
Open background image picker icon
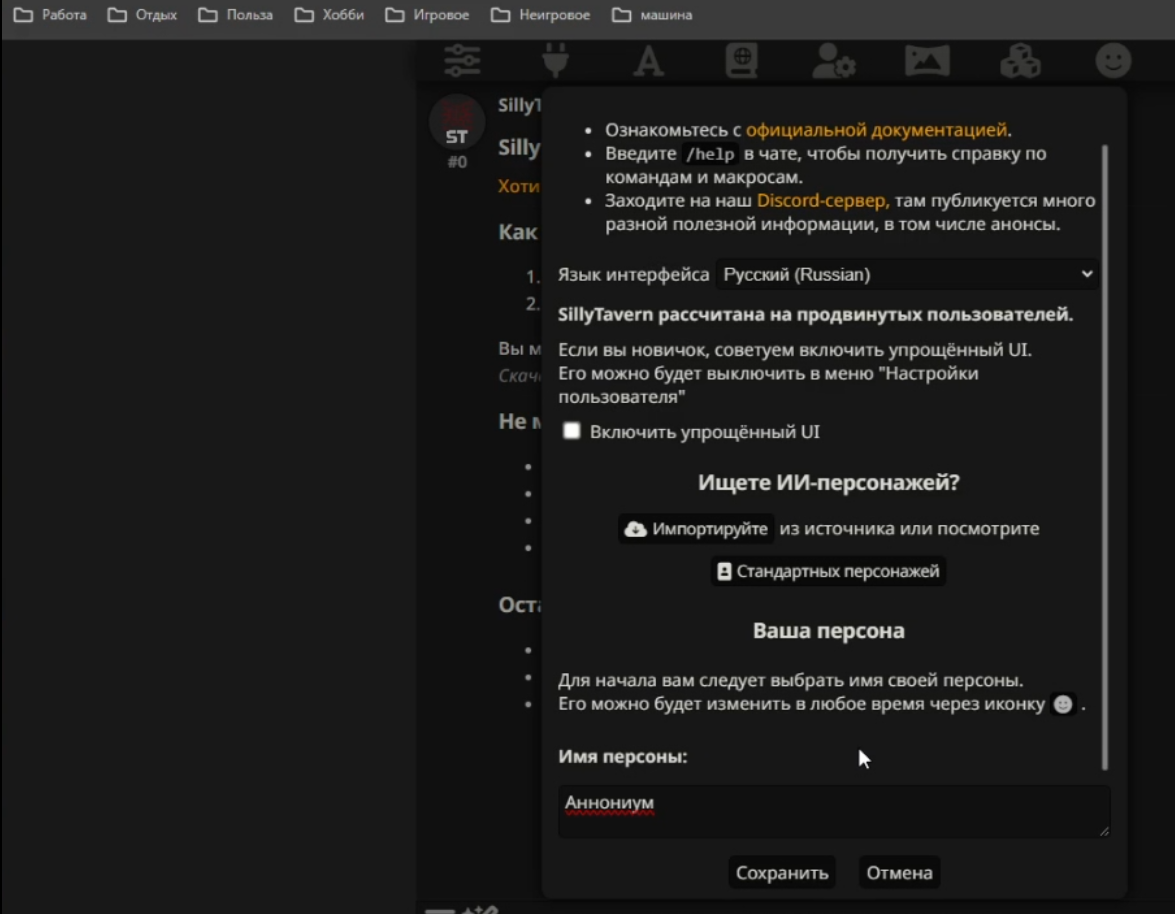(x=927, y=61)
